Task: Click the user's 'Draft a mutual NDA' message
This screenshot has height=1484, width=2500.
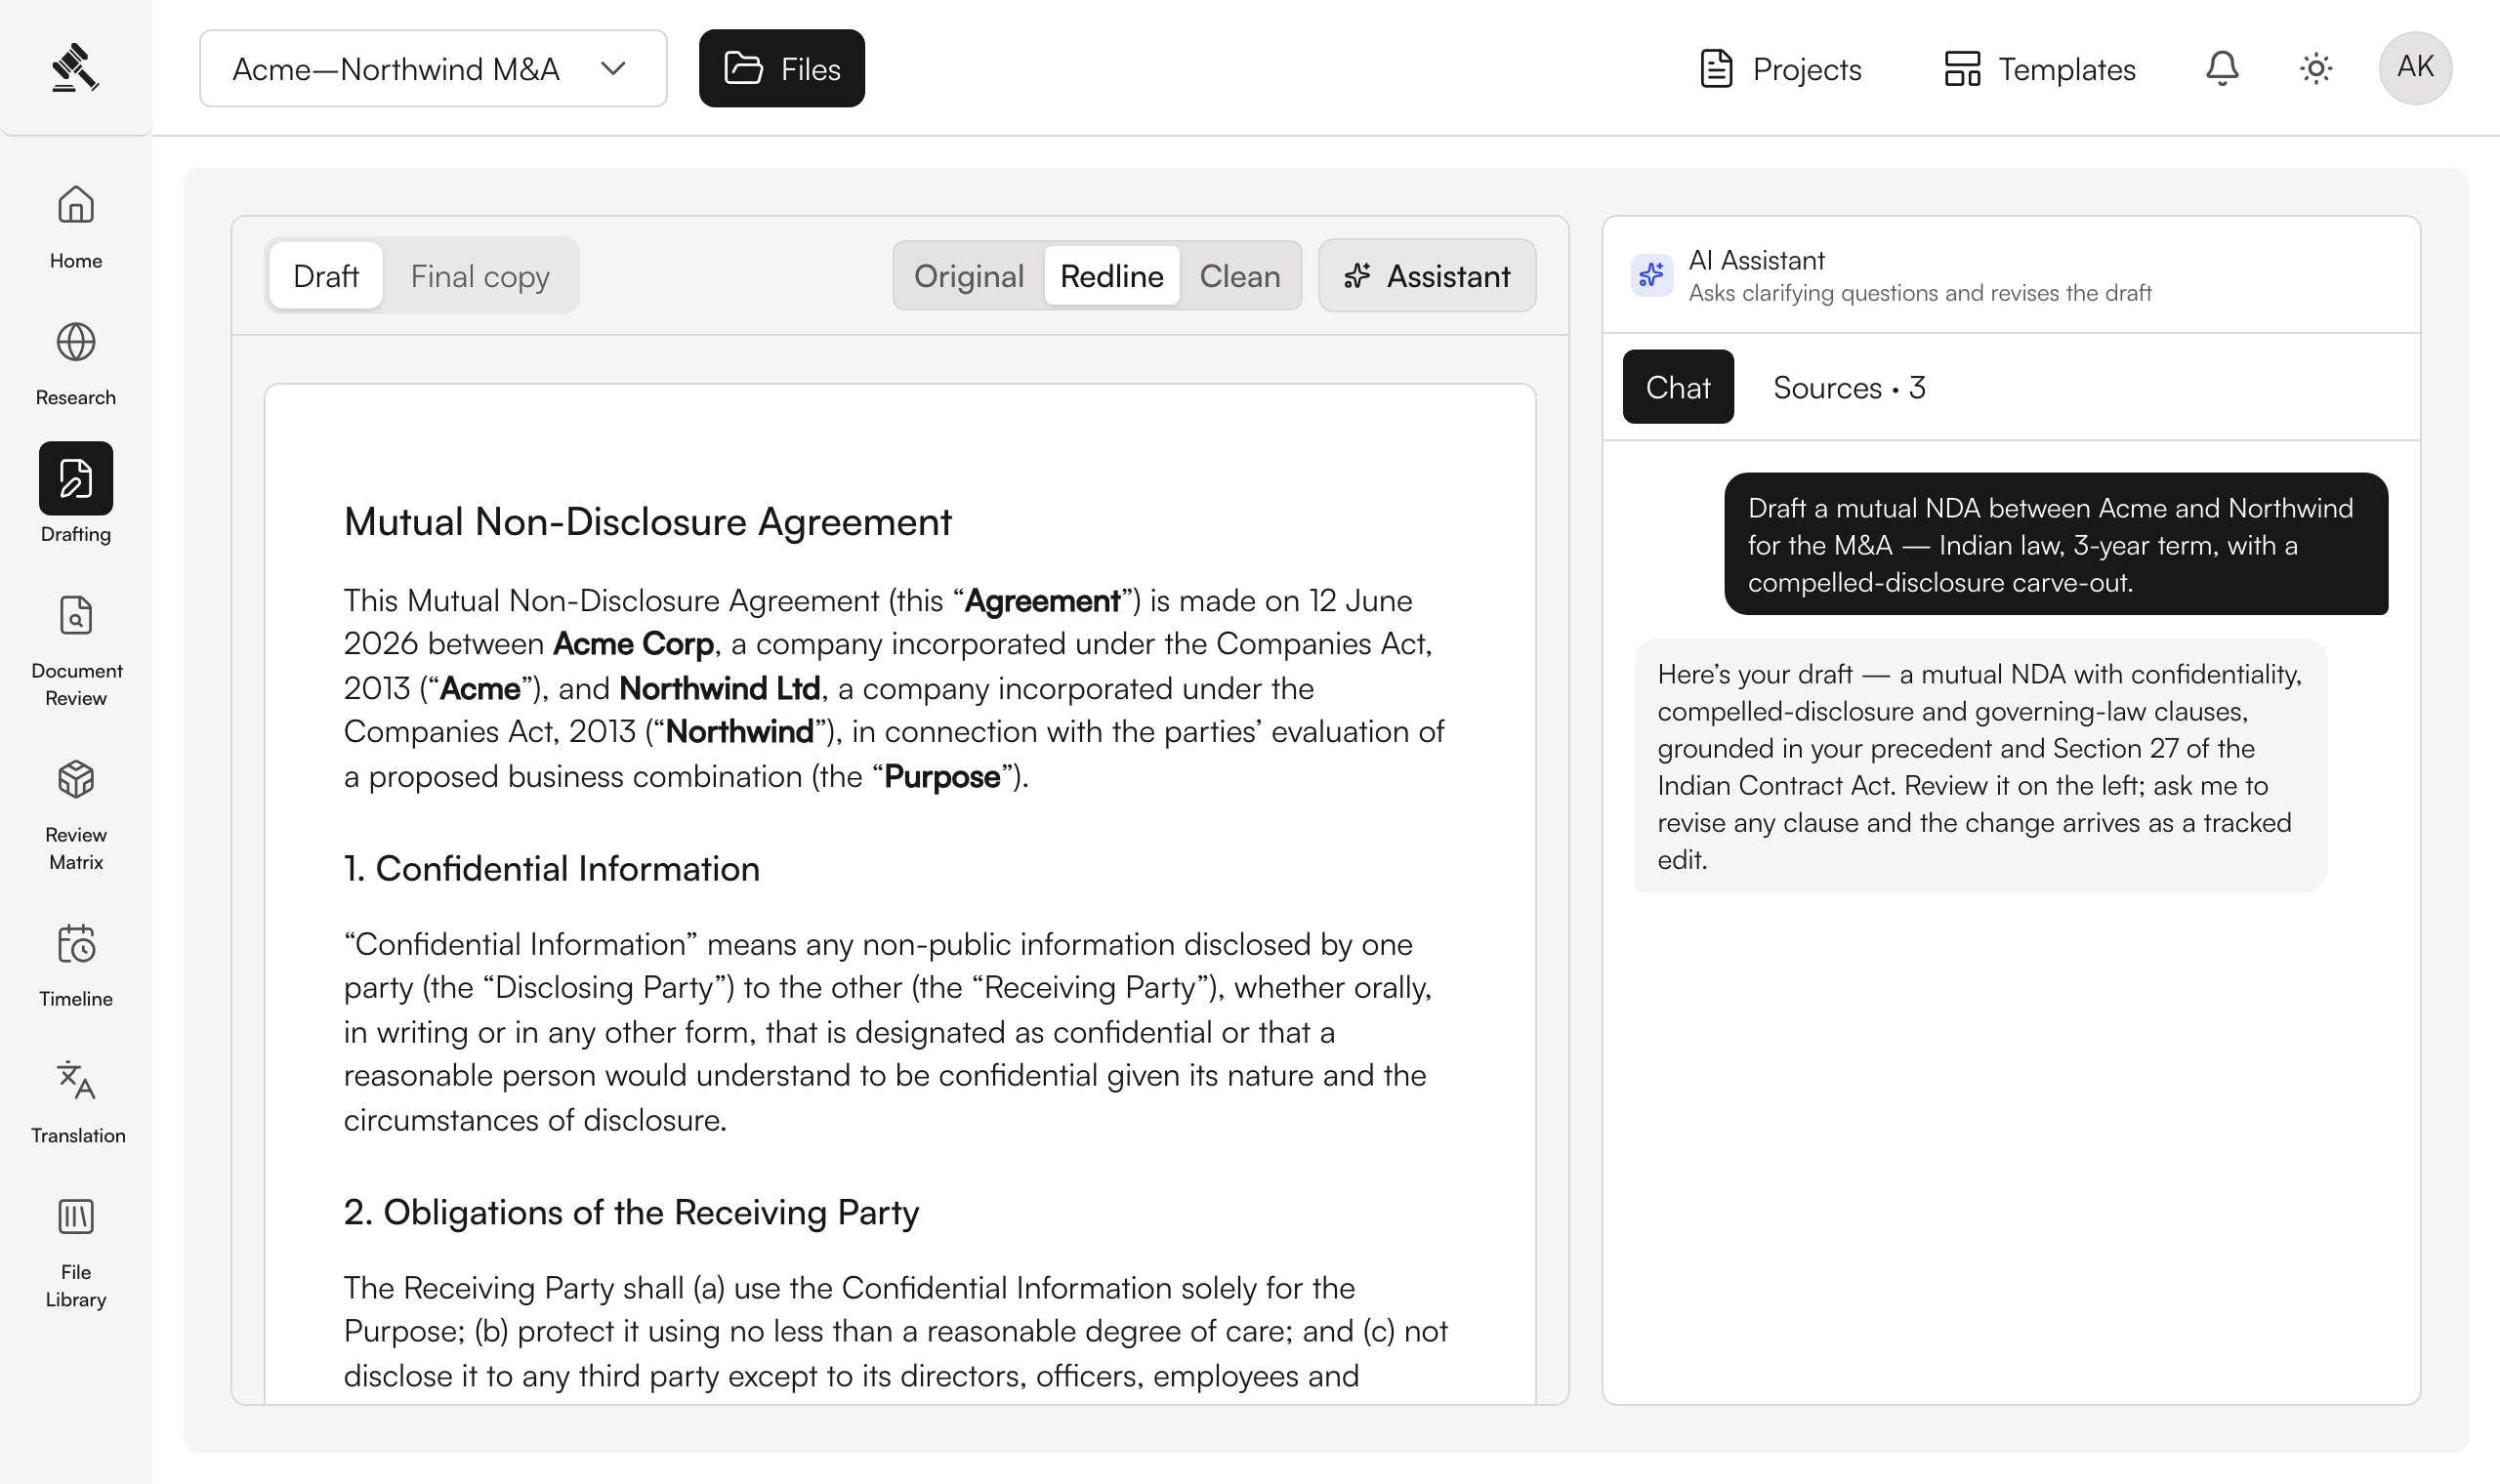Action: coord(2056,544)
